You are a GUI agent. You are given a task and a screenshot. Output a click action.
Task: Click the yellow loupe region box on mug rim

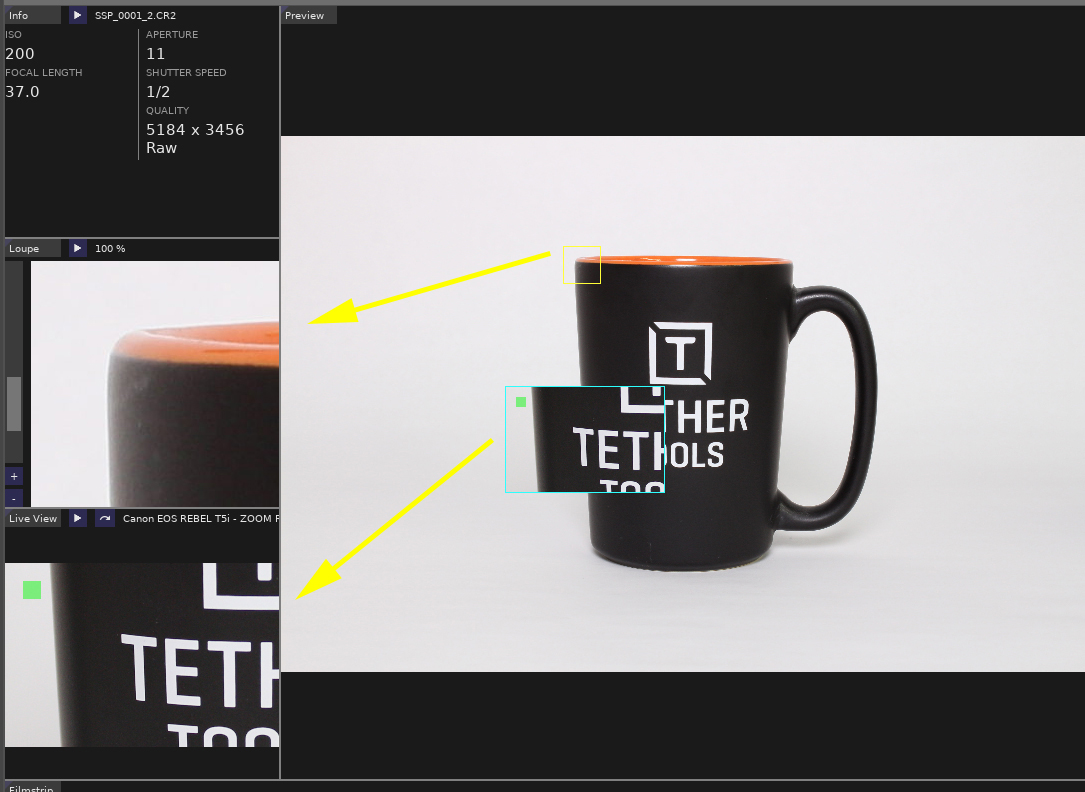pyautogui.click(x=581, y=264)
